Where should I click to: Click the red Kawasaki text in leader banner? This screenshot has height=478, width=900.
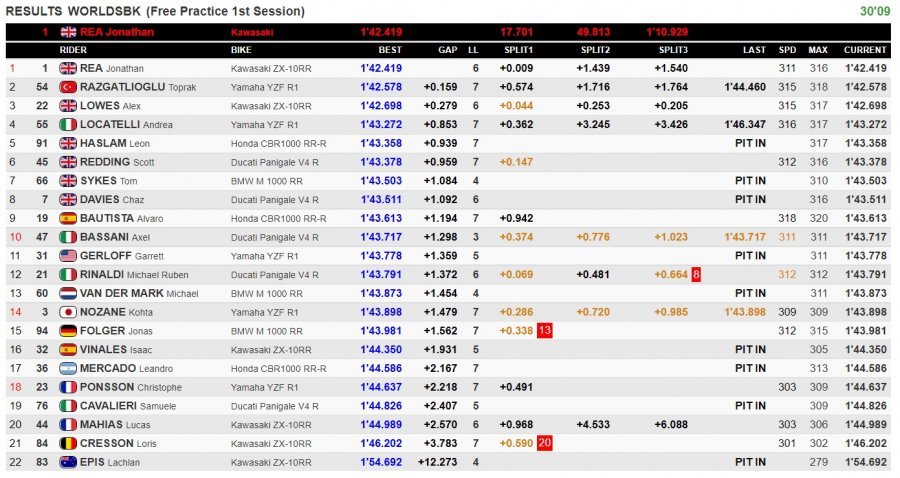252,32
